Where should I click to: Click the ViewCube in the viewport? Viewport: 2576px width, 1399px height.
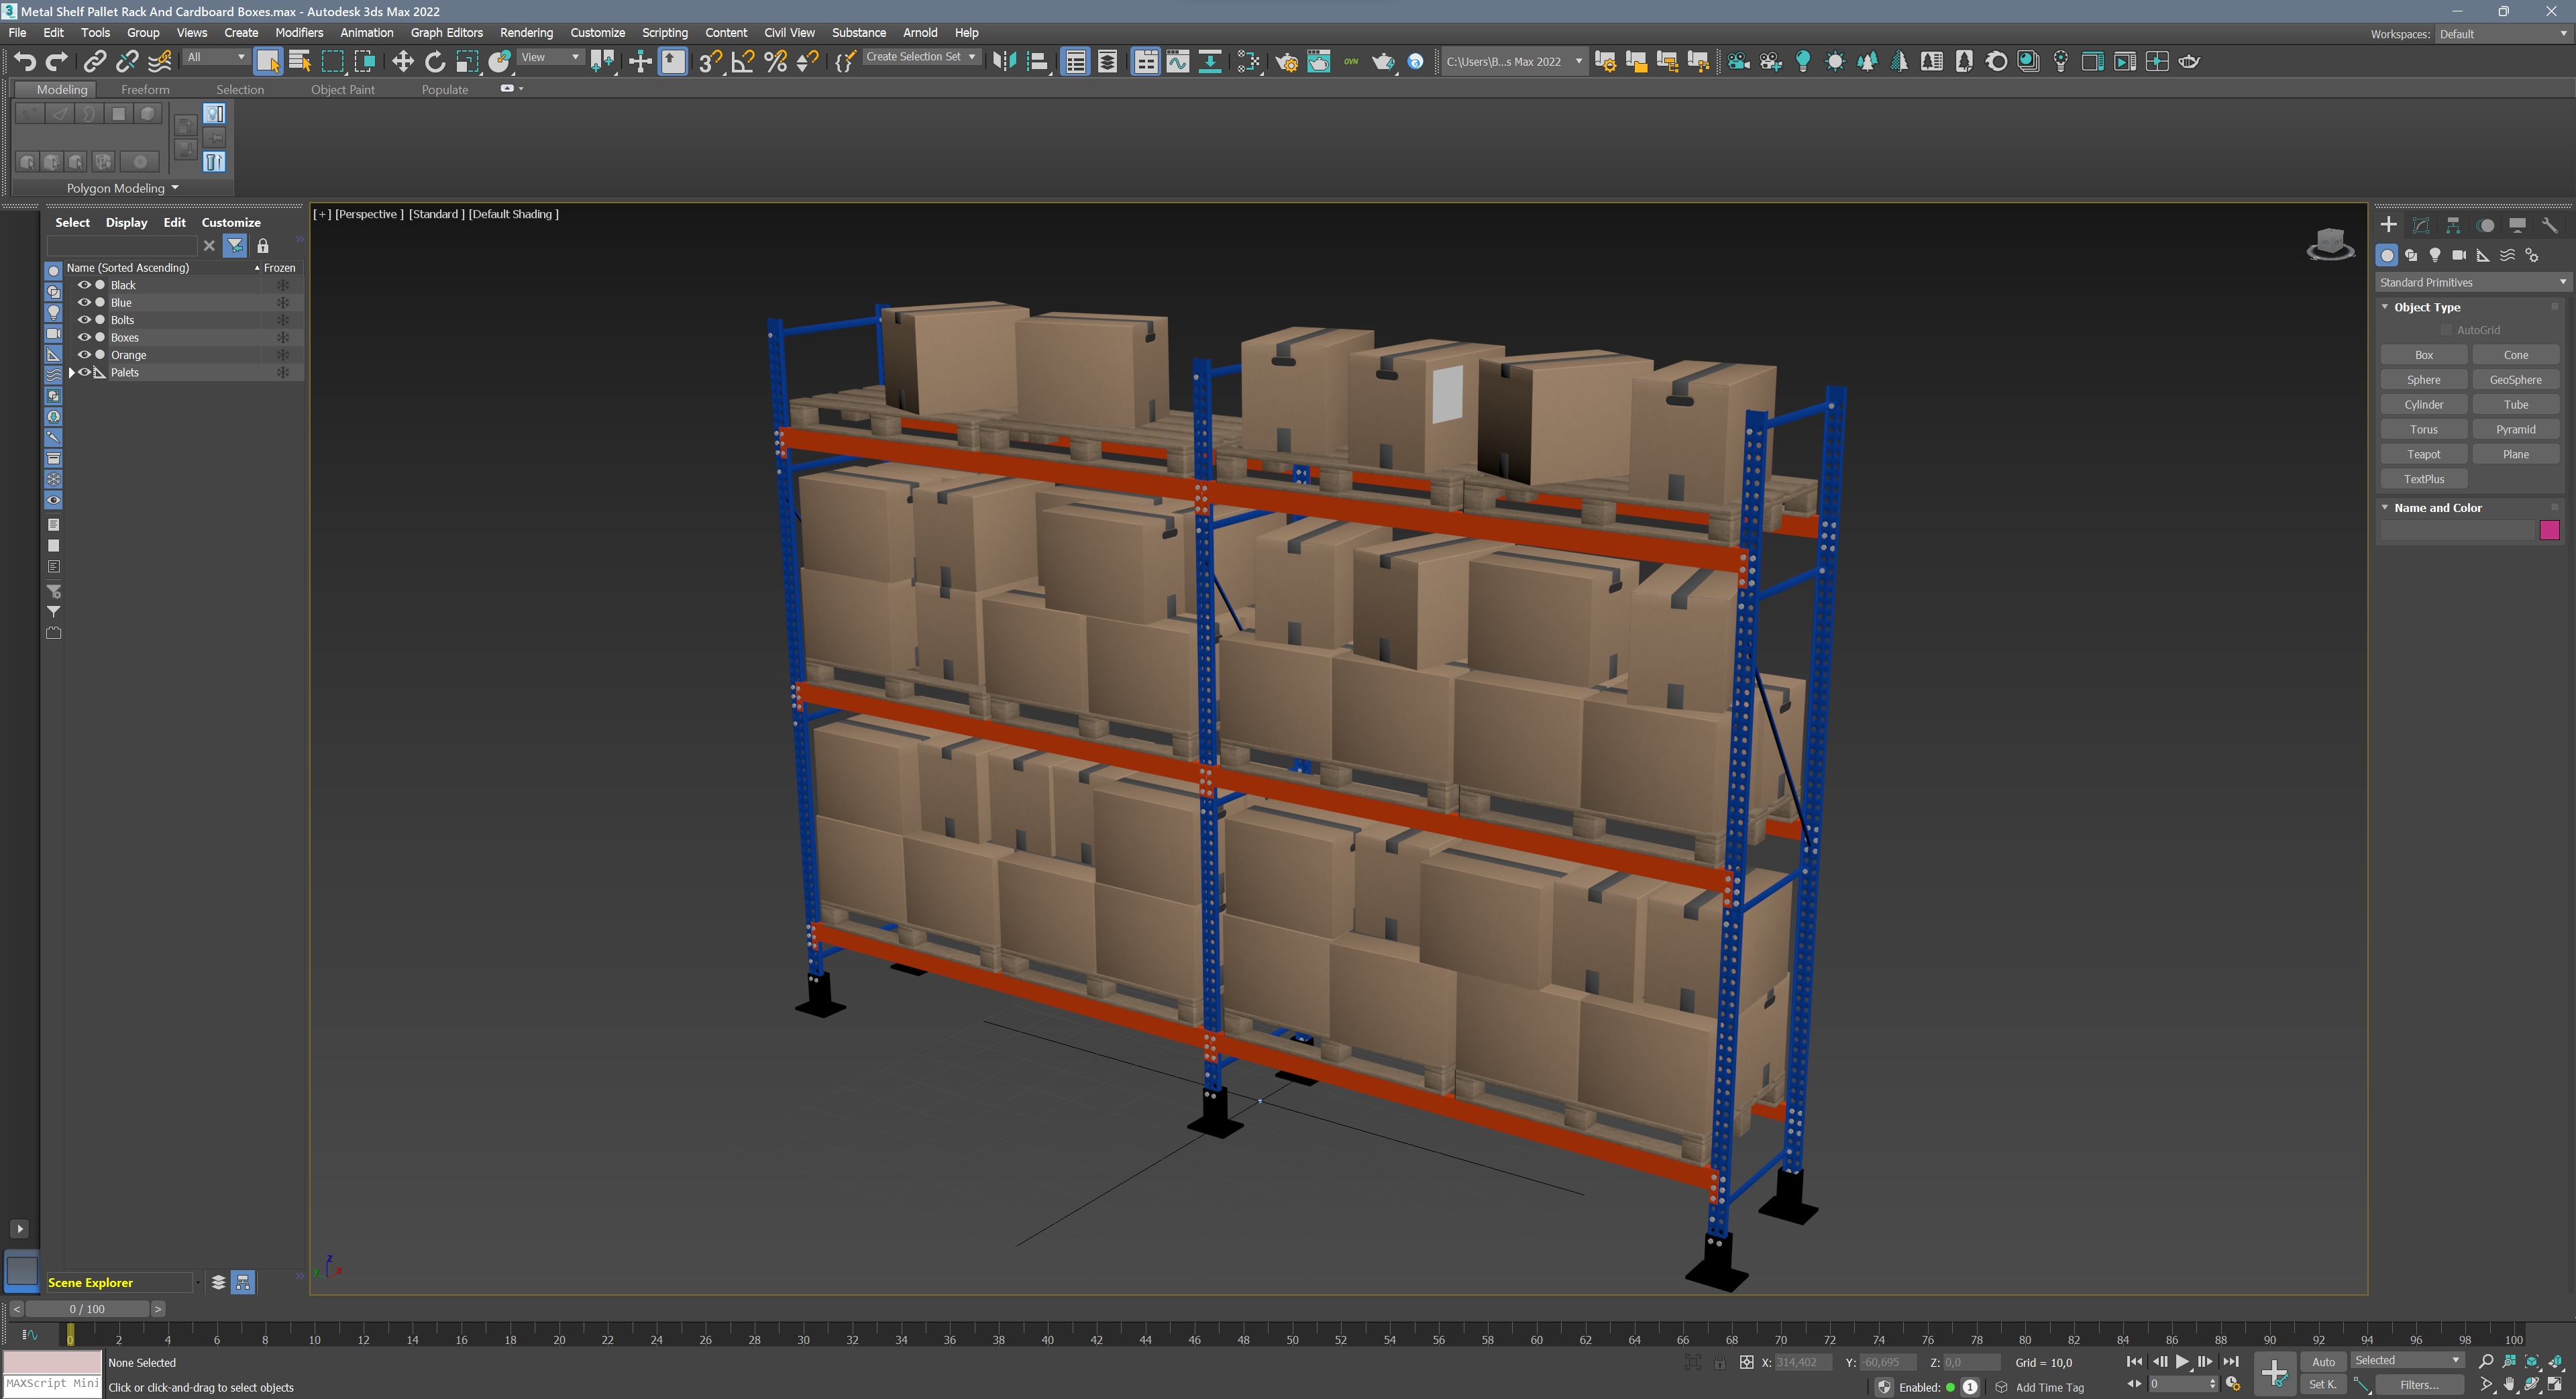[2330, 243]
